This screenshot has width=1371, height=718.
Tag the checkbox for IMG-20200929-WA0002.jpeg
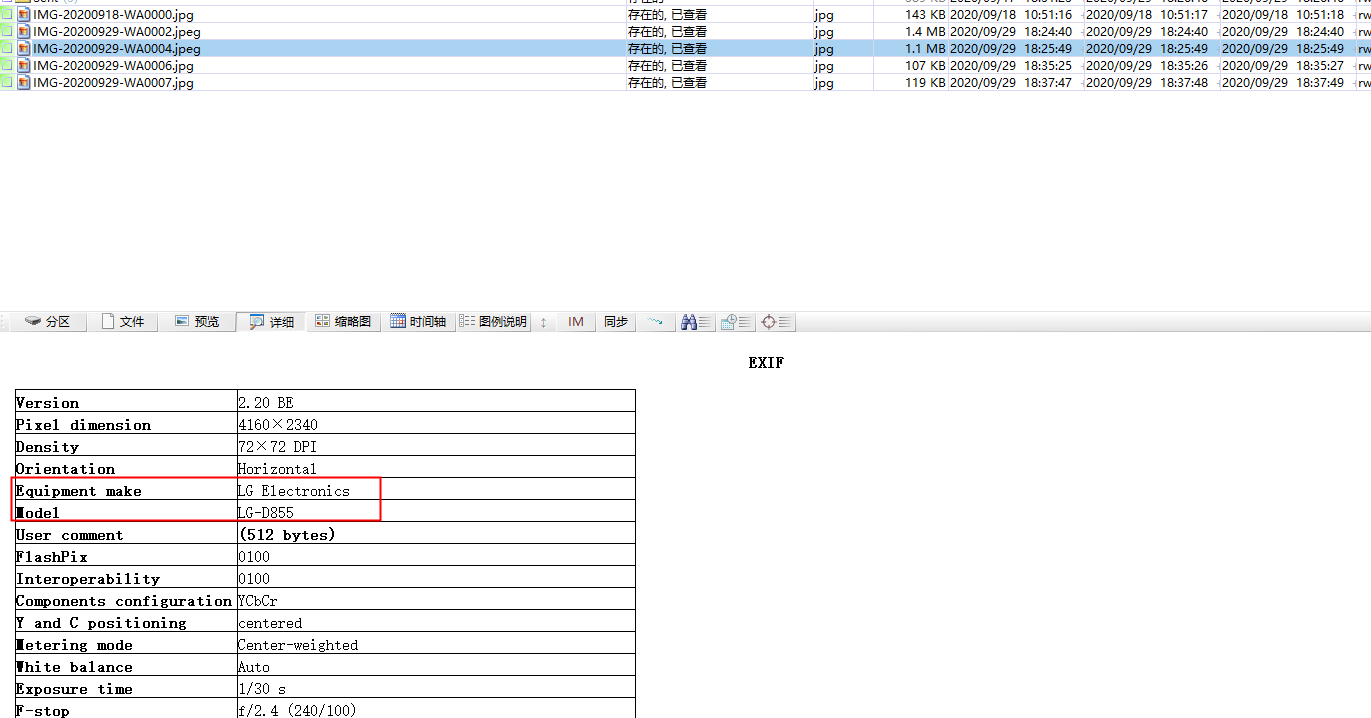(7, 31)
